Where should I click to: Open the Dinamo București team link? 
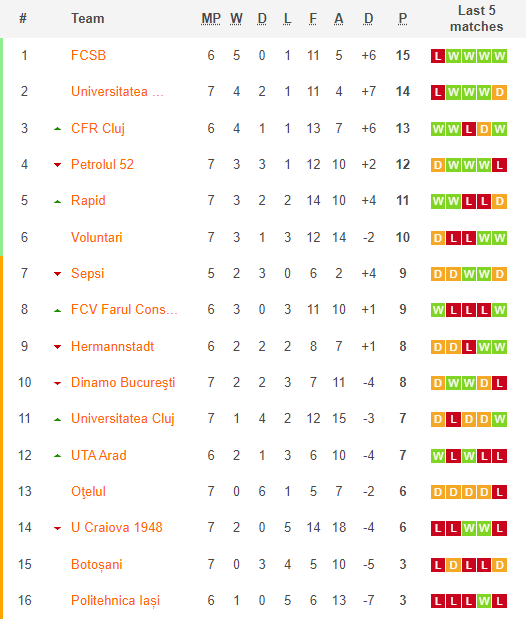tap(123, 383)
